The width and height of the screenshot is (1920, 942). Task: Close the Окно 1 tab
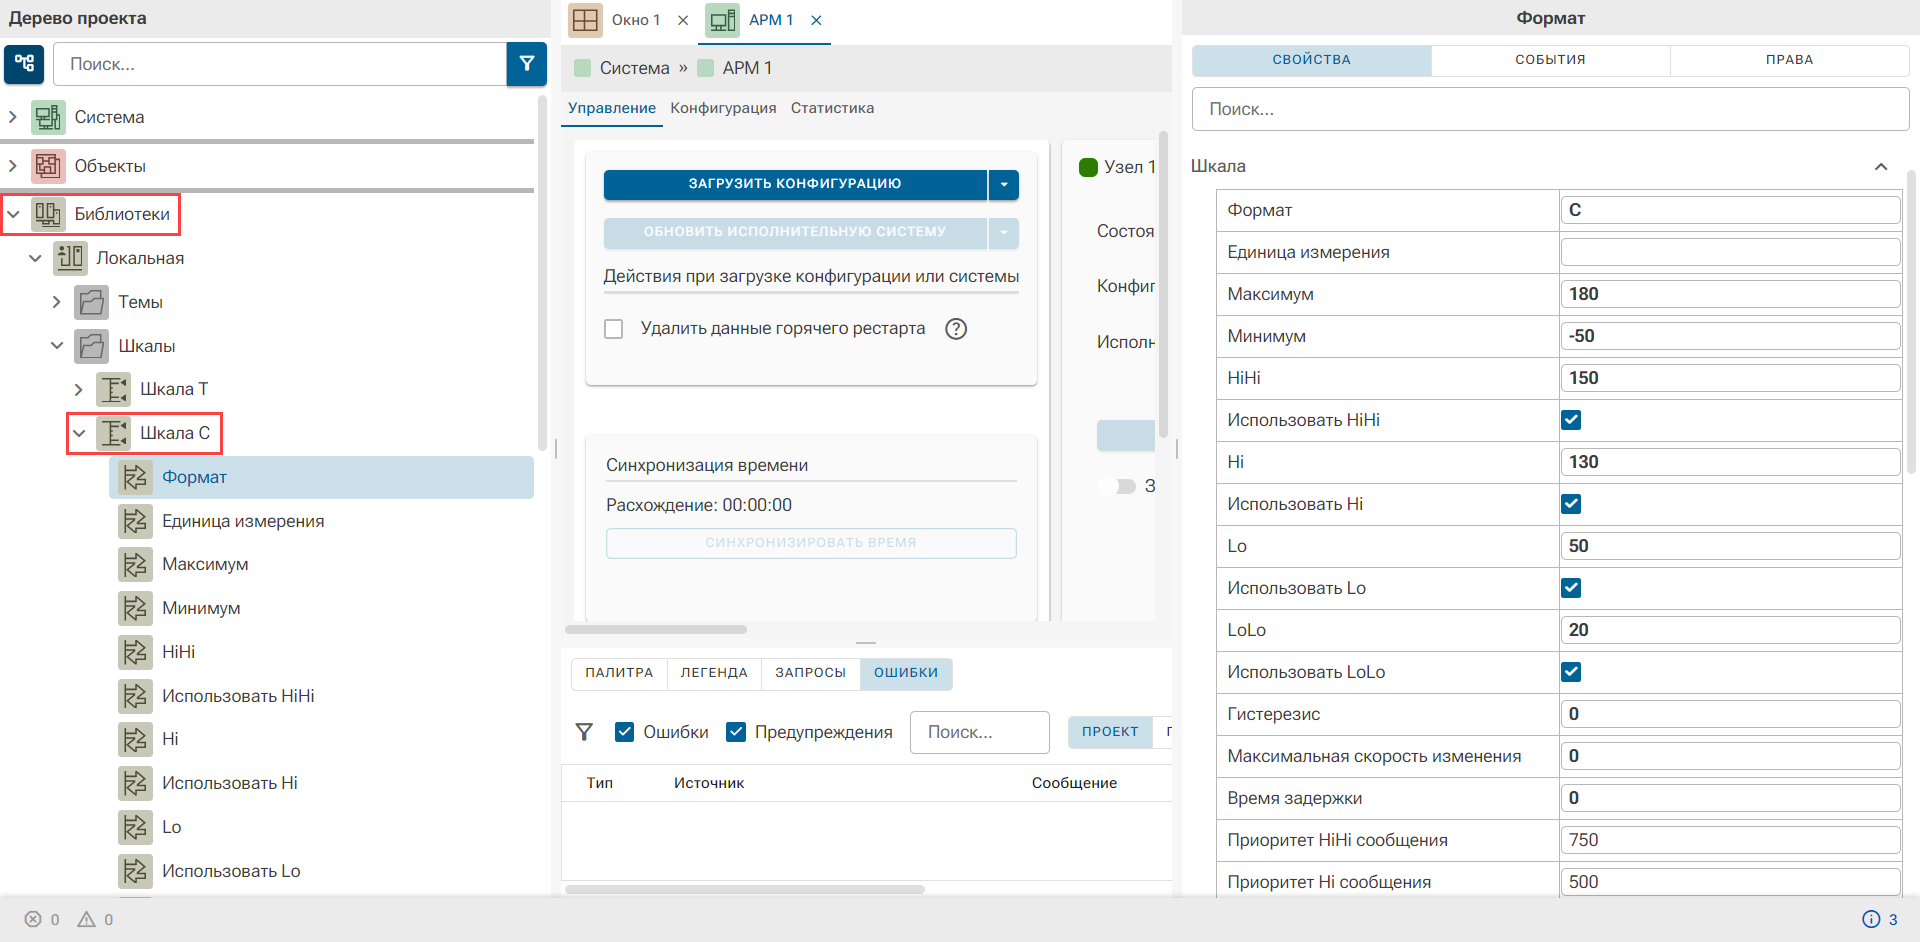pyautogui.click(x=683, y=20)
